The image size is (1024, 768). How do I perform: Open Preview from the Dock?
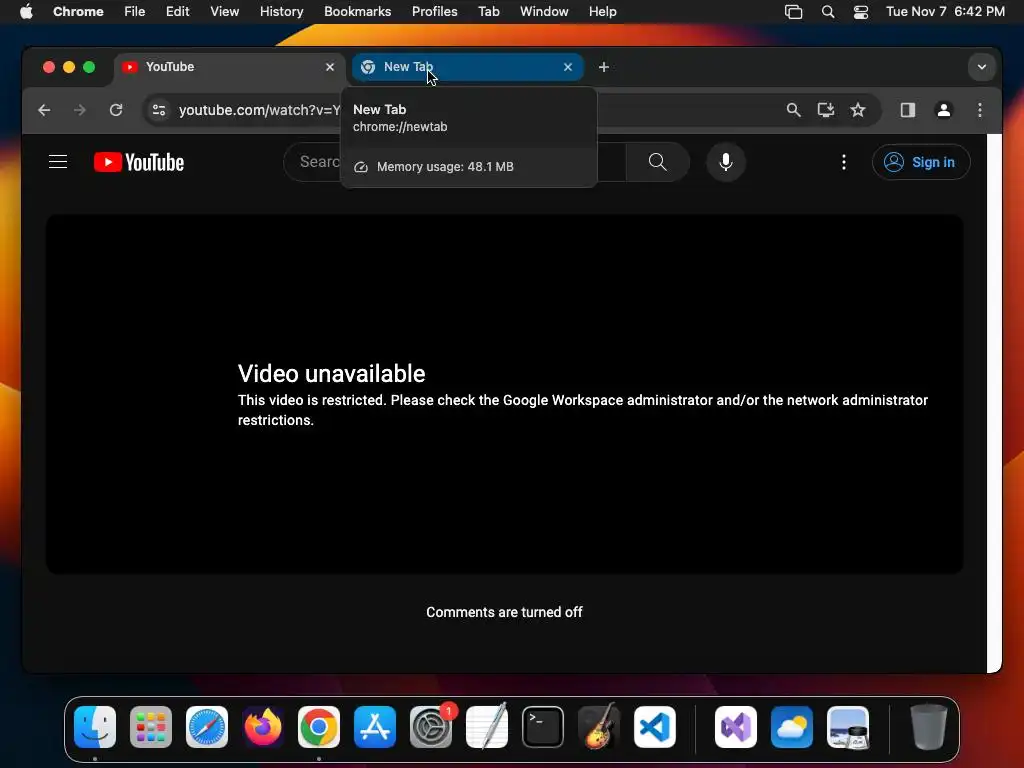848,727
